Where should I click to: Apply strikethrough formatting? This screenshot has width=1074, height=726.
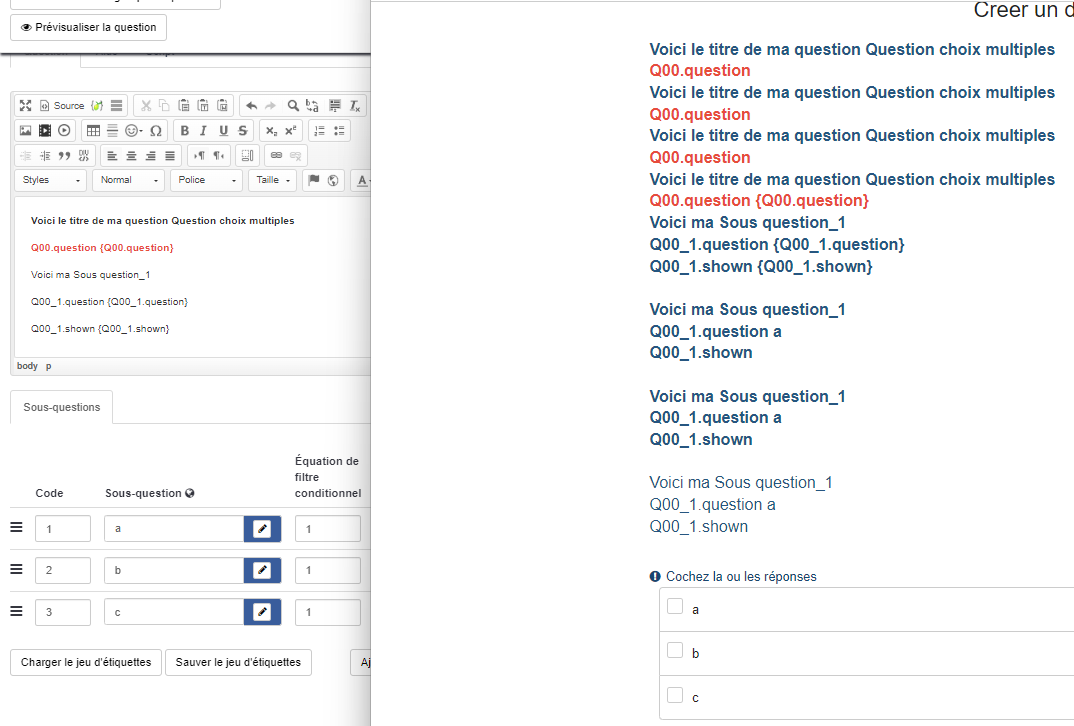[x=242, y=130]
